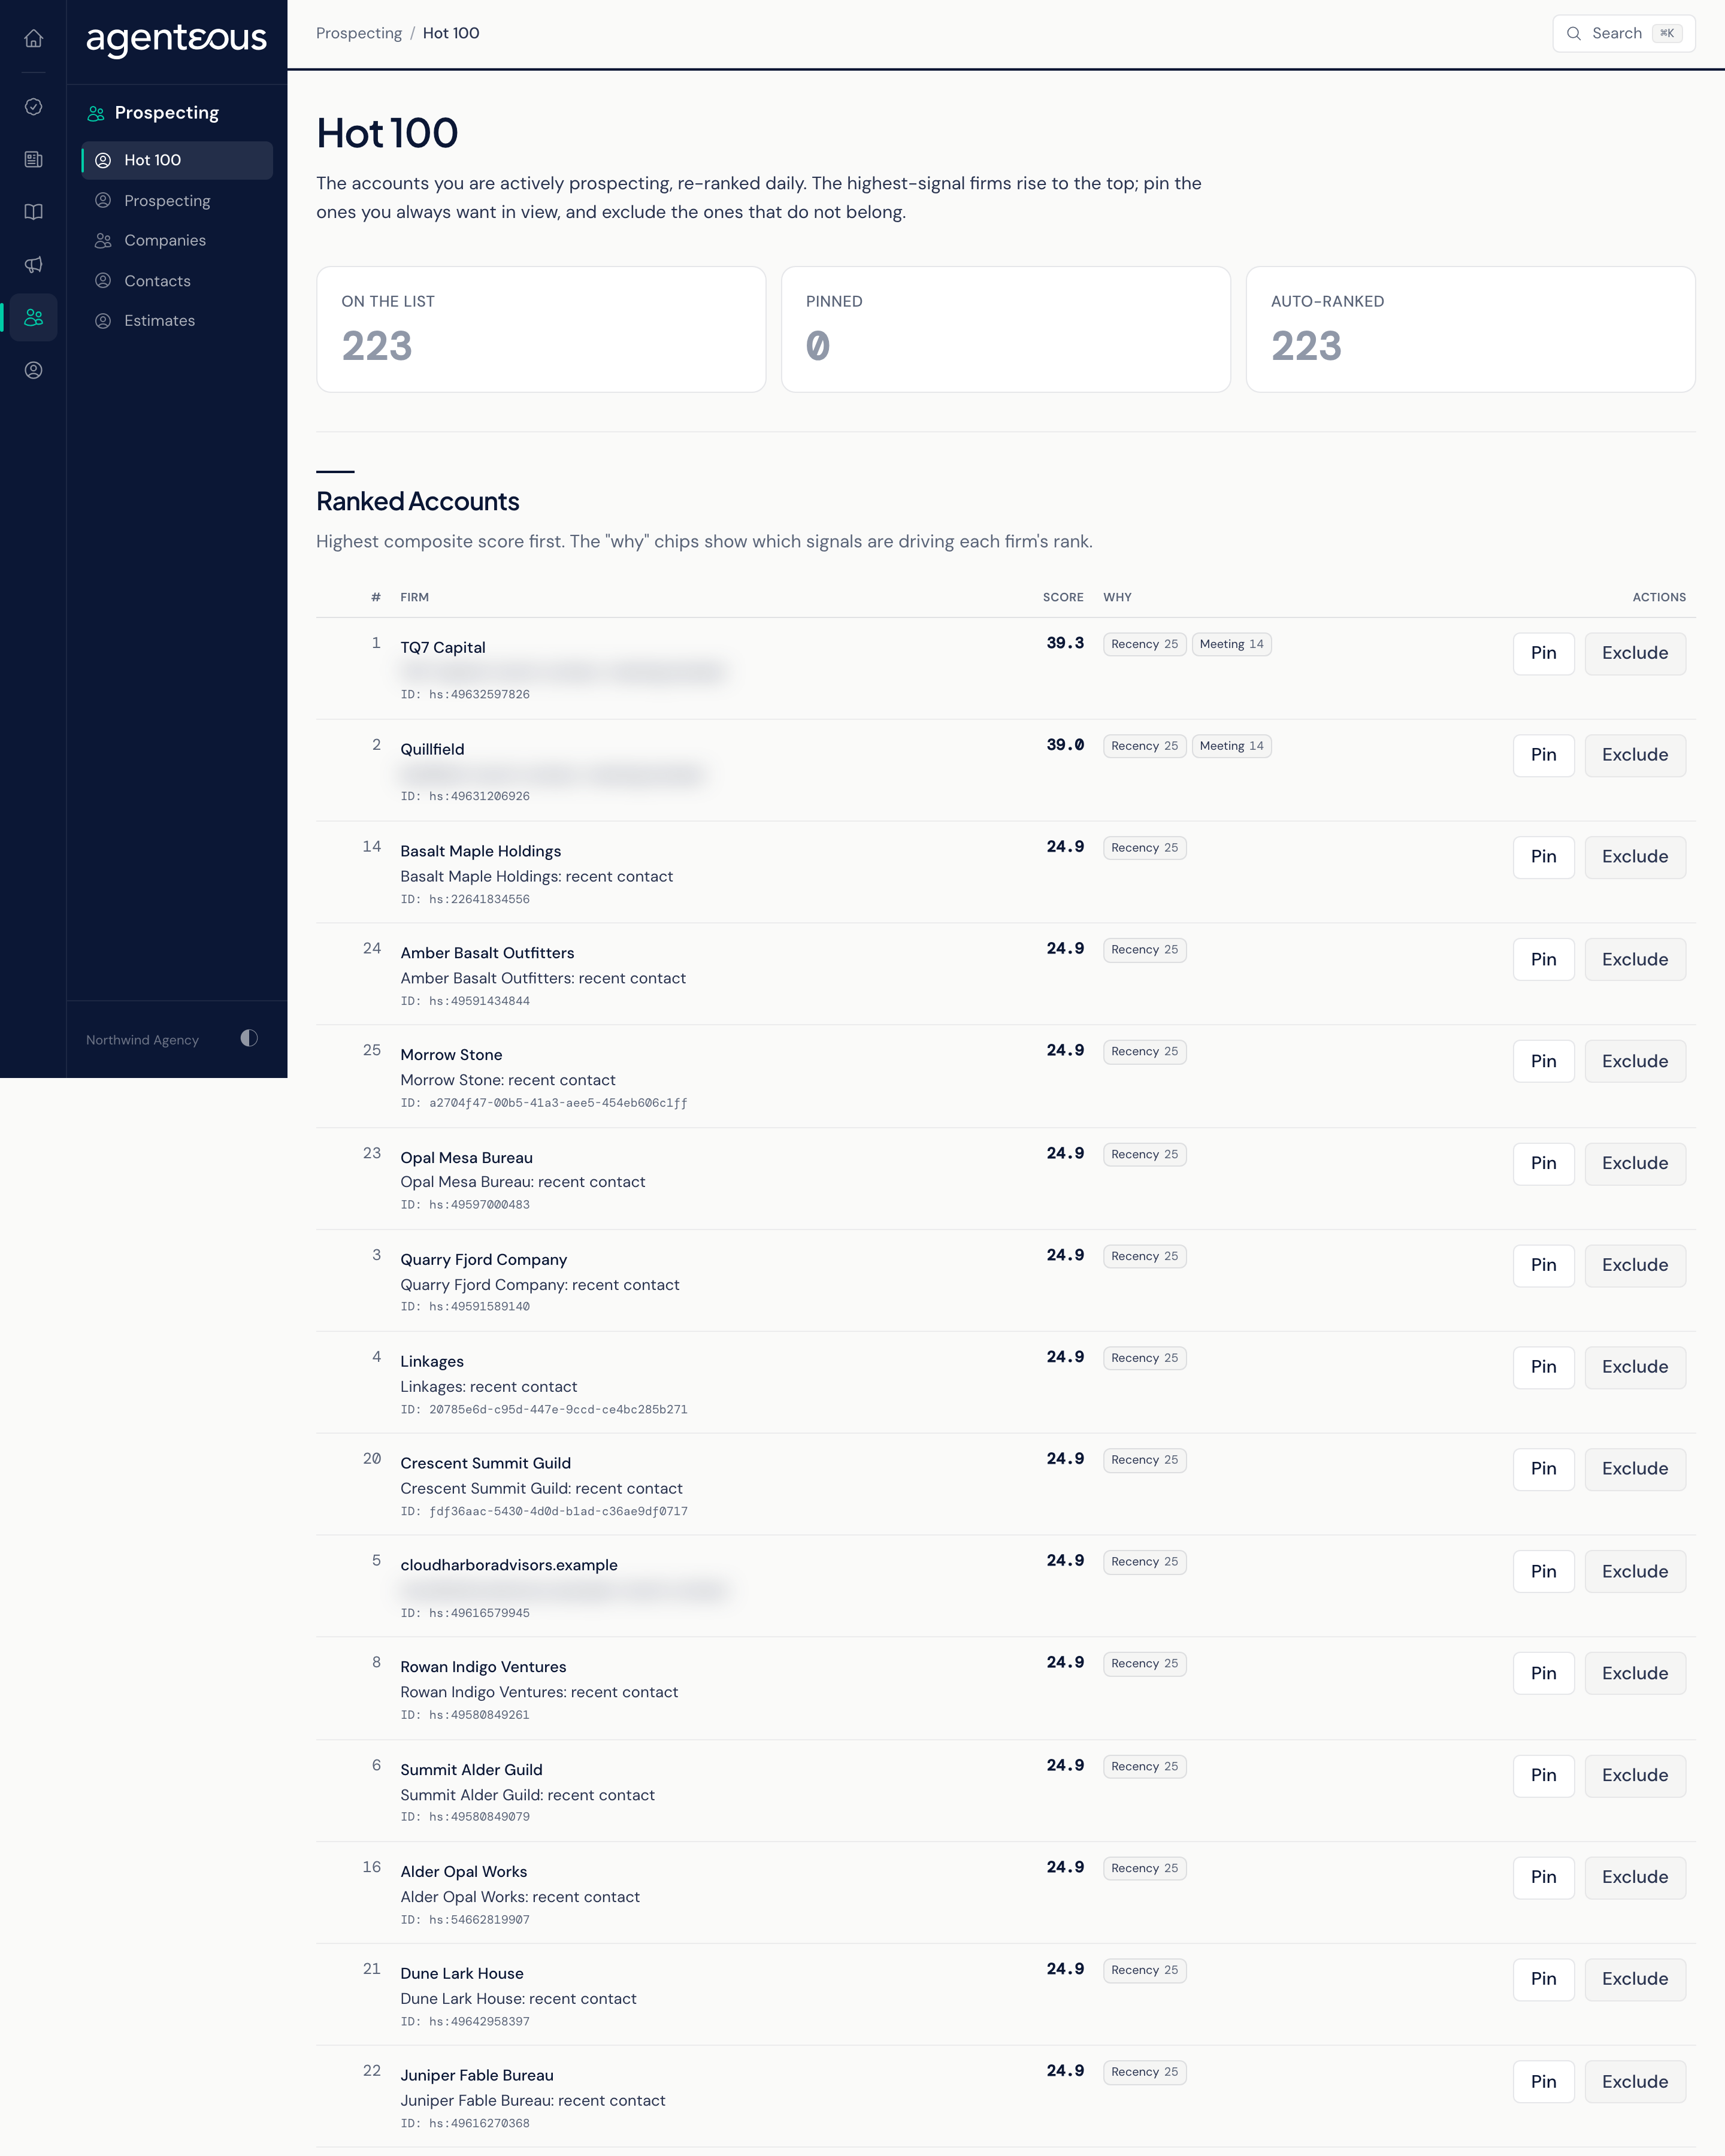Pin Amber Basalt Outfitters

pos(1543,959)
